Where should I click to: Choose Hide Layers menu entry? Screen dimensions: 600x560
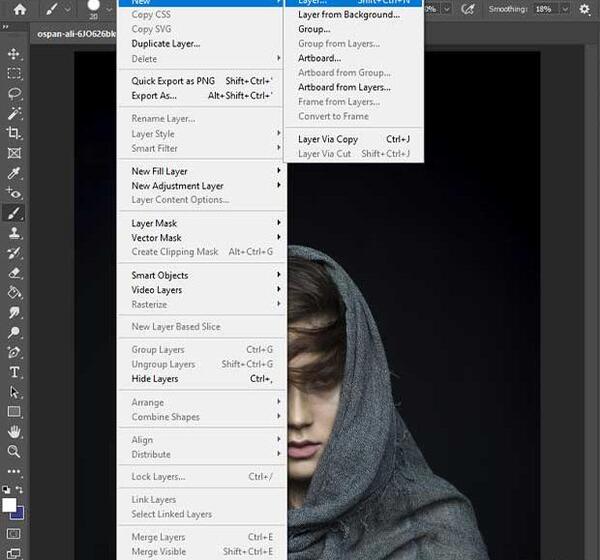pyautogui.click(x=202, y=379)
